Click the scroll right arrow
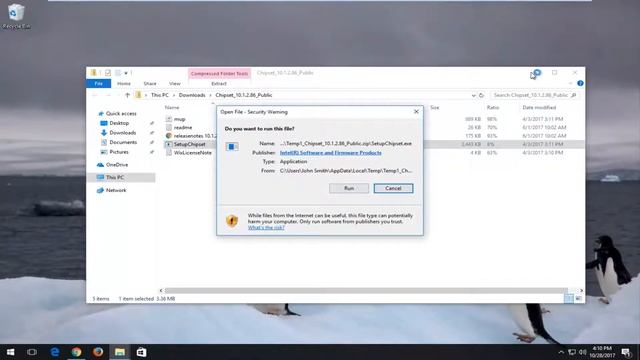 tap(581, 291)
